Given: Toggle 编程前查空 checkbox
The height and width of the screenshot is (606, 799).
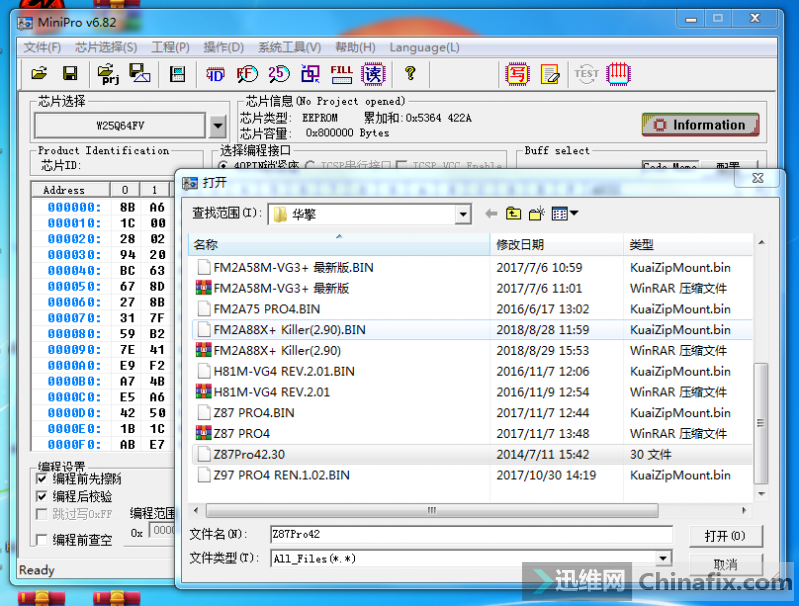Looking at the screenshot, I should click(42, 540).
